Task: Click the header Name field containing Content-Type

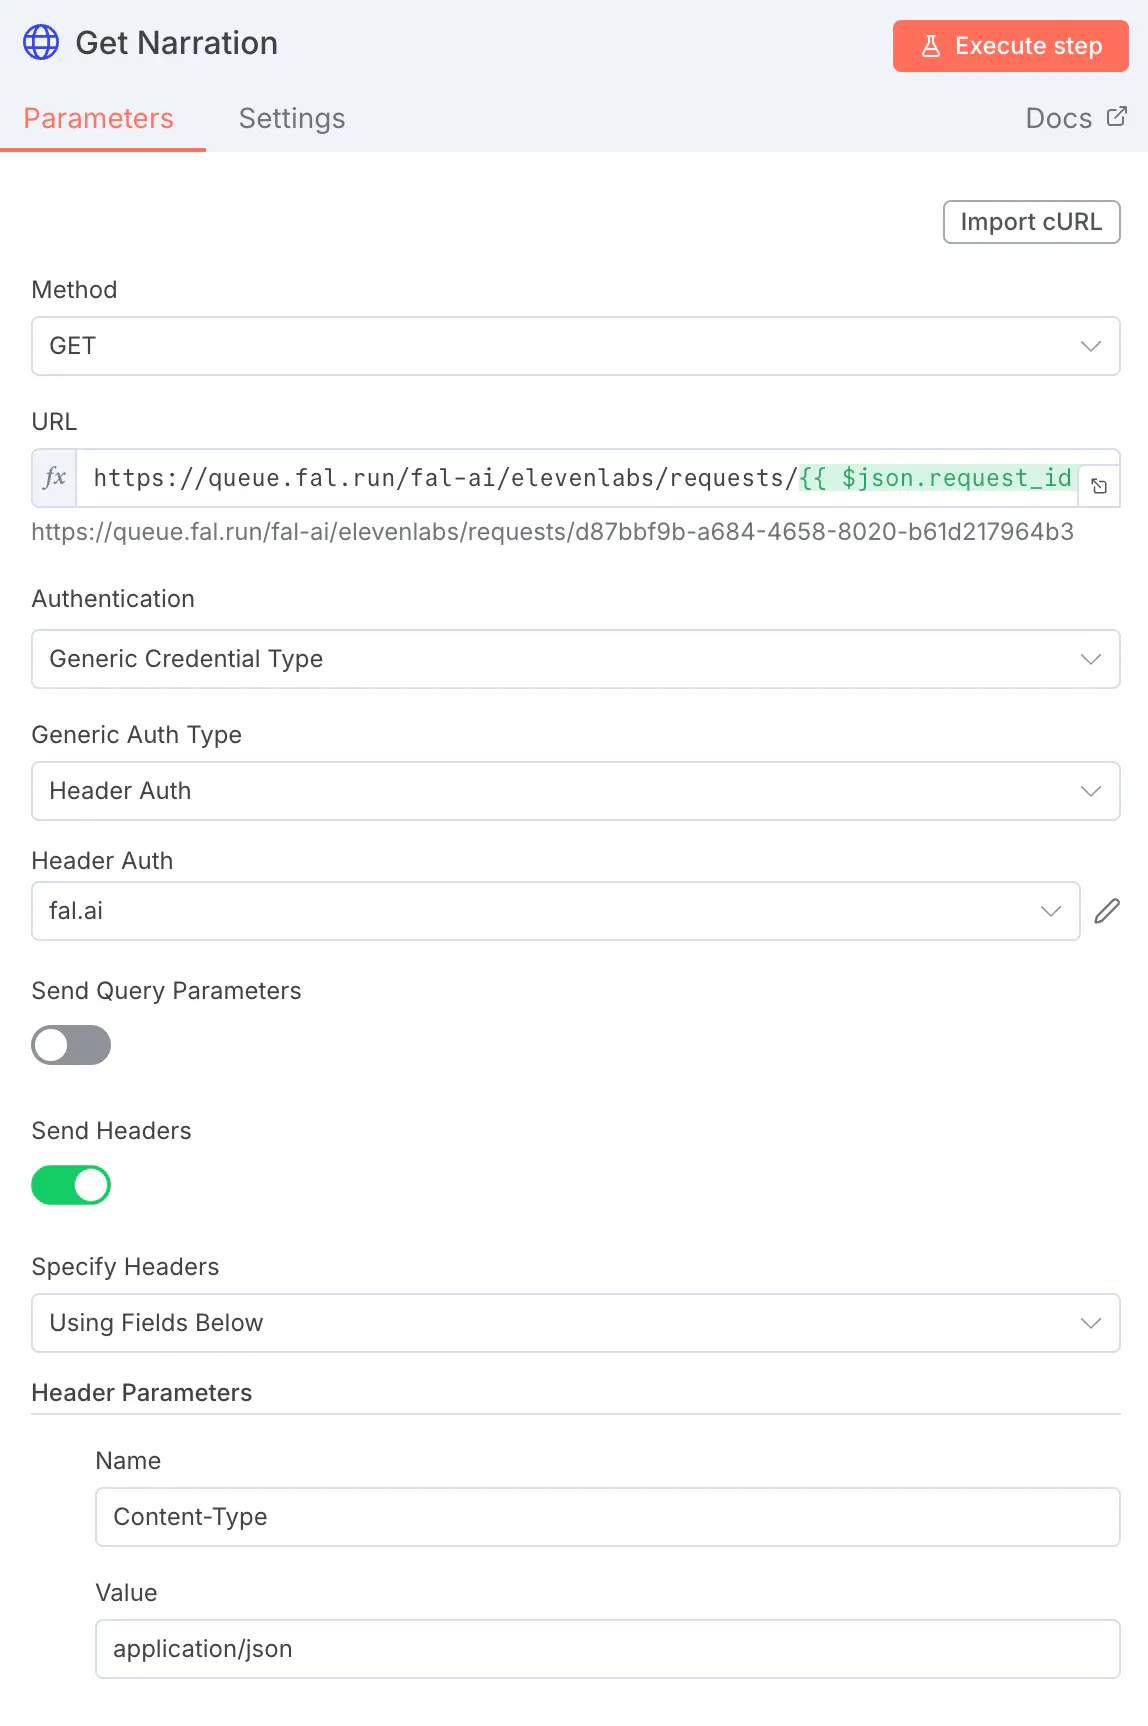Action: pyautogui.click(x=607, y=1517)
